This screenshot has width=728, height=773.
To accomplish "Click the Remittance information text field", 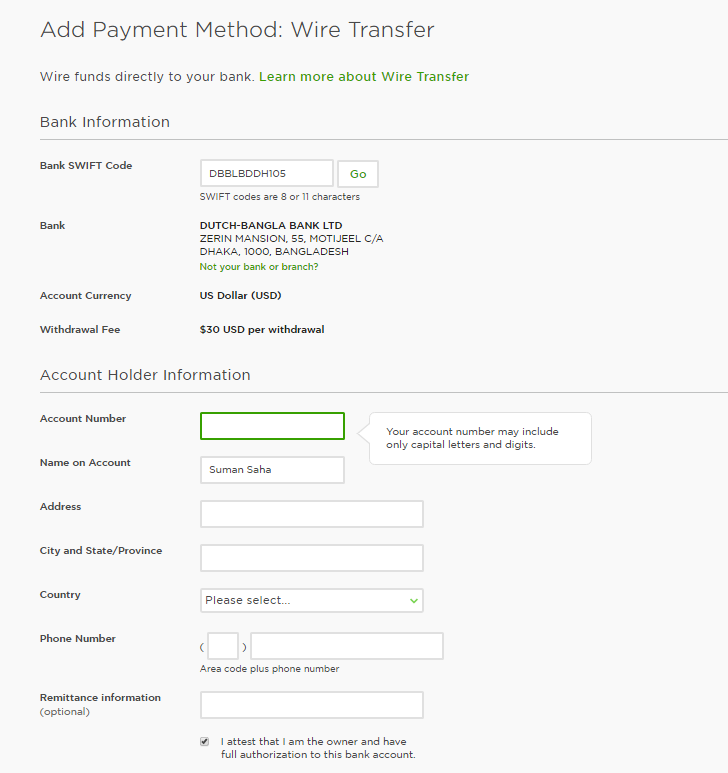I will pos(311,705).
